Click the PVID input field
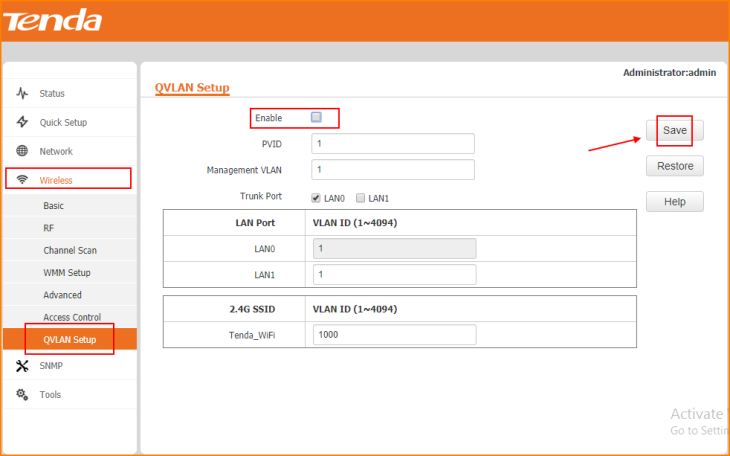 [x=392, y=144]
